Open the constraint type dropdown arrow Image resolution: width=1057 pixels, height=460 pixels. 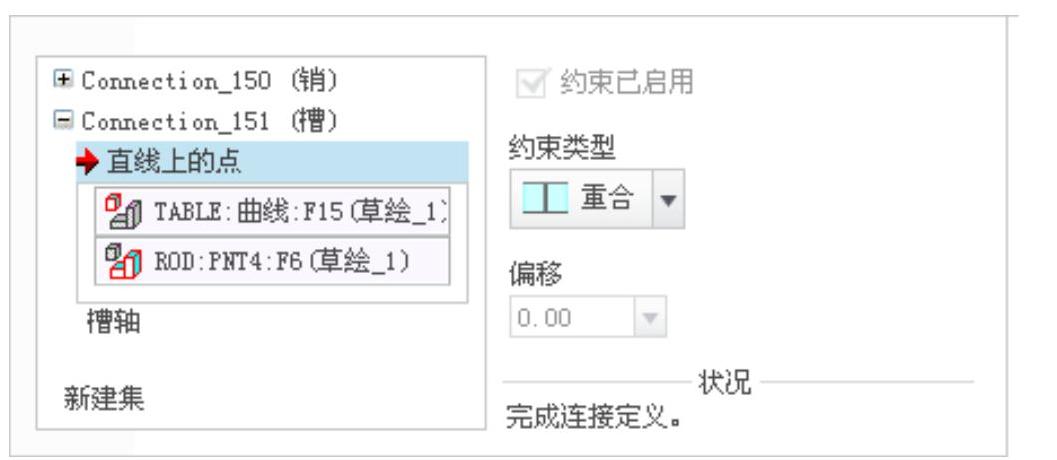click(668, 200)
